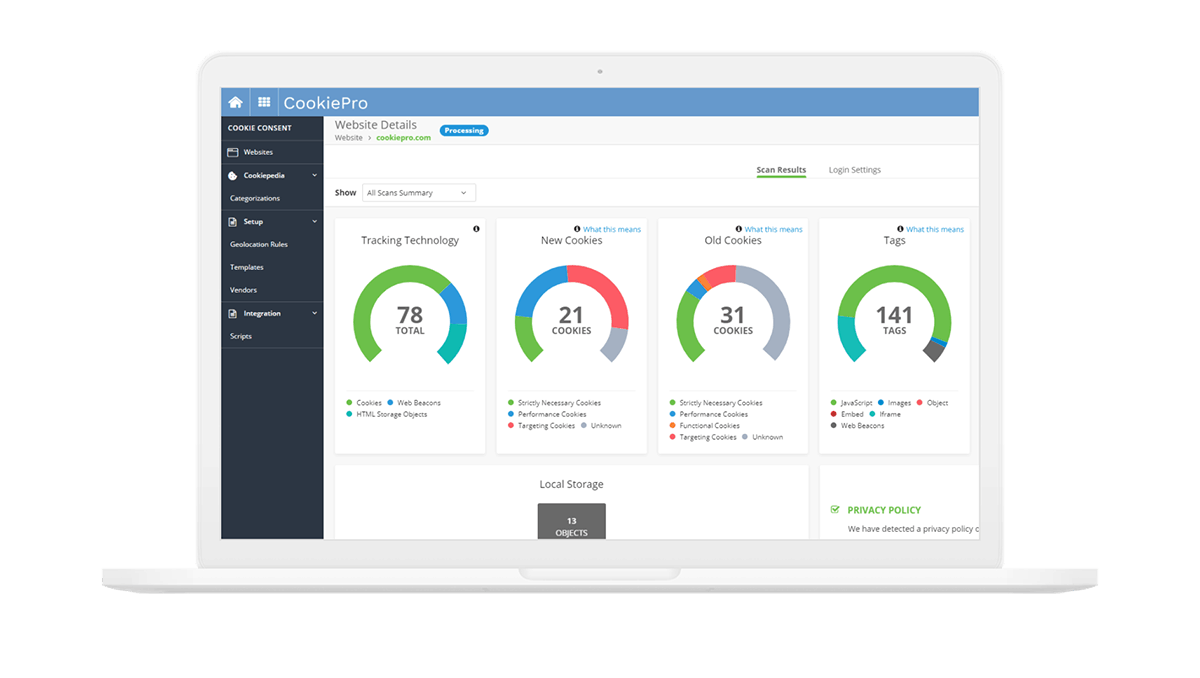Open the apps grid icon
The width and height of the screenshot is (1200, 678).
click(264, 102)
